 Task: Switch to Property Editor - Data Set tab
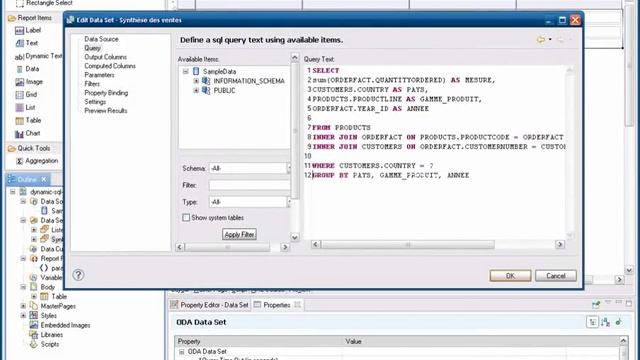(x=210, y=305)
